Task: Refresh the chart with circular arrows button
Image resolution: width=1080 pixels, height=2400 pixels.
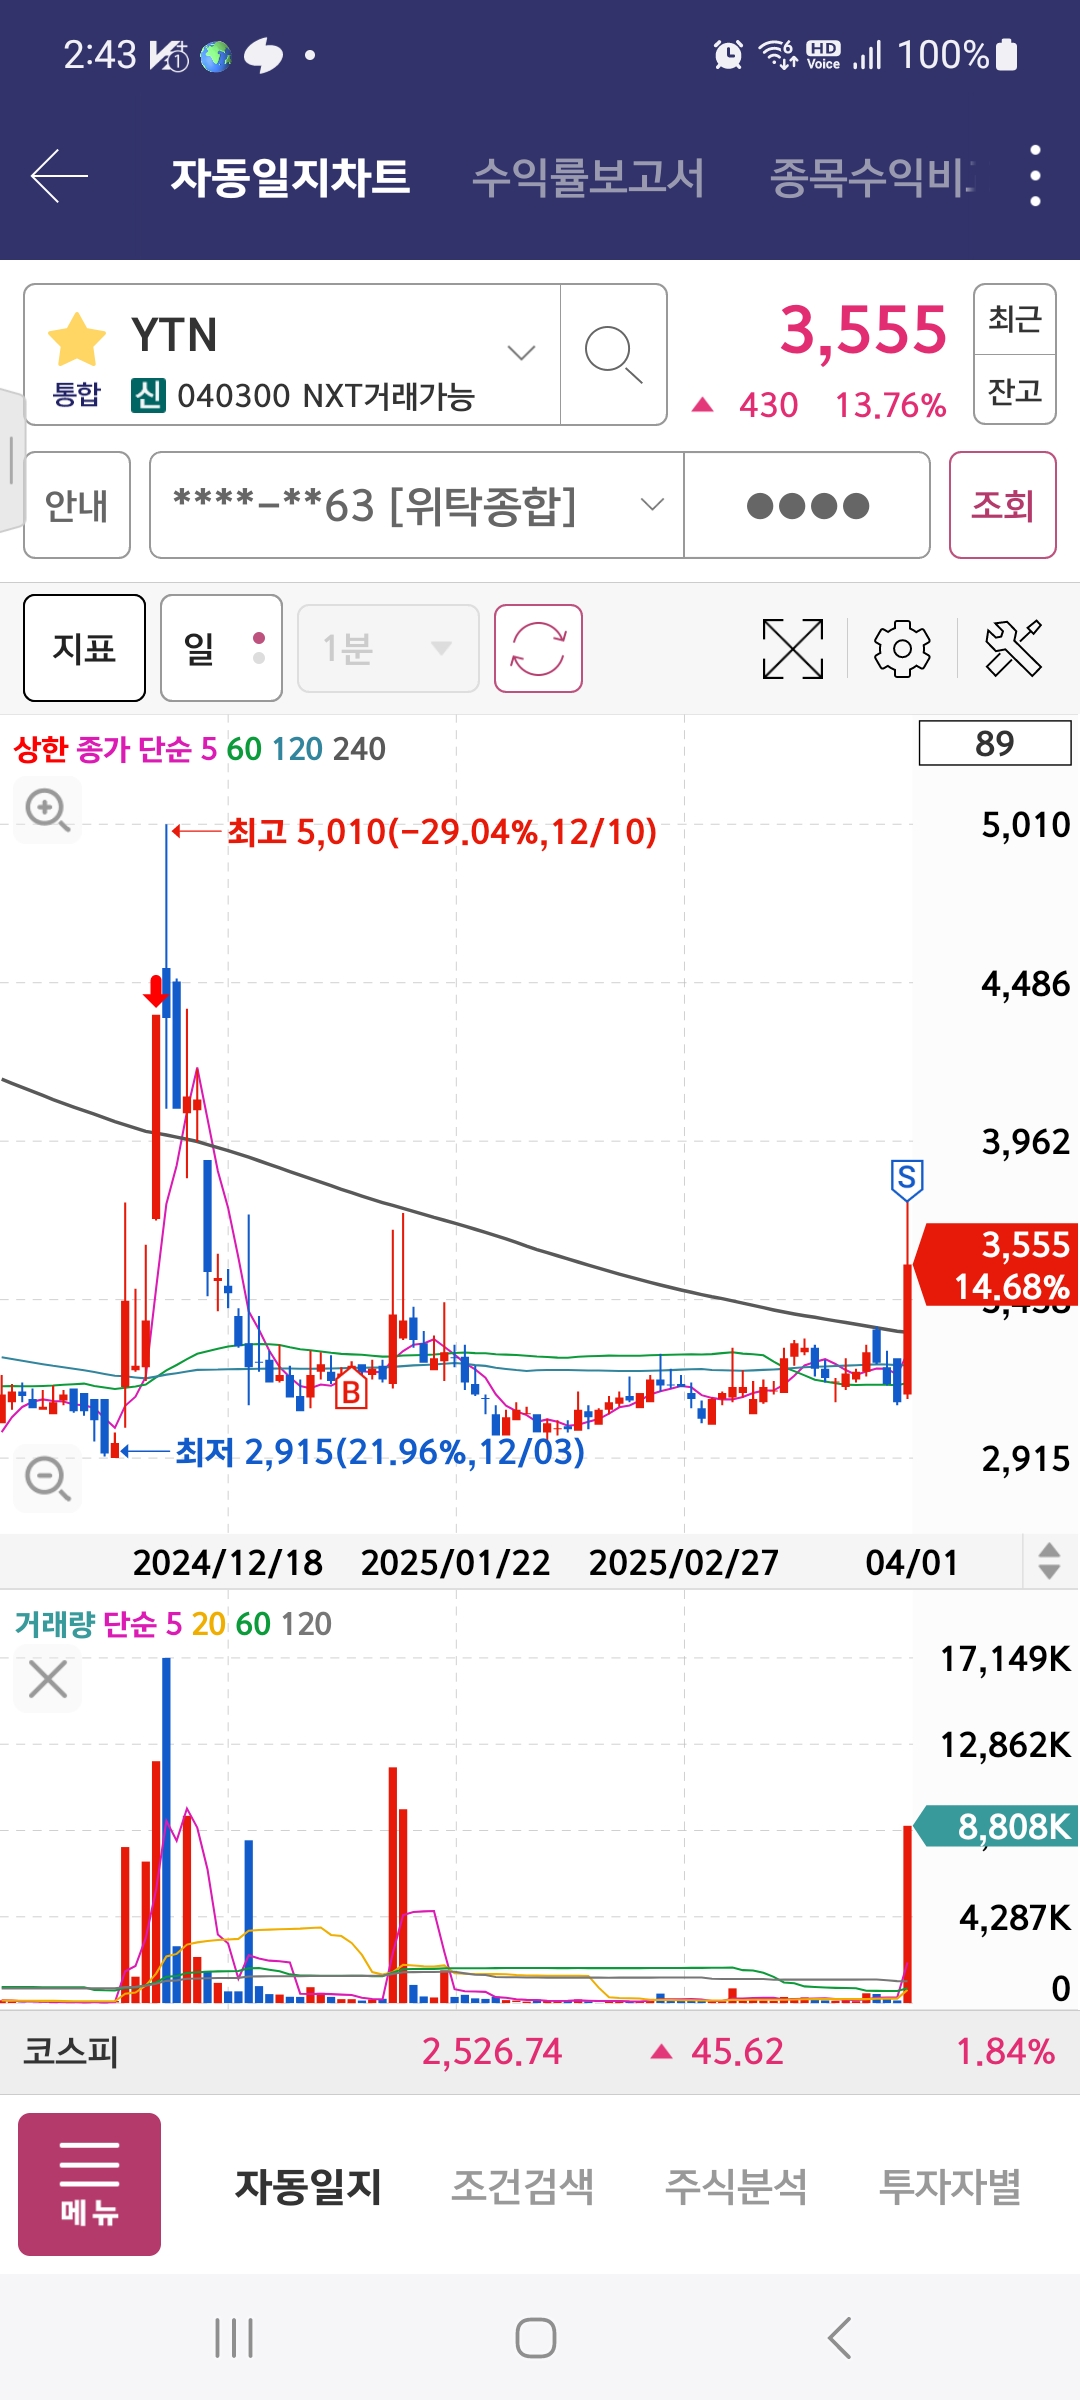Action: 538,648
